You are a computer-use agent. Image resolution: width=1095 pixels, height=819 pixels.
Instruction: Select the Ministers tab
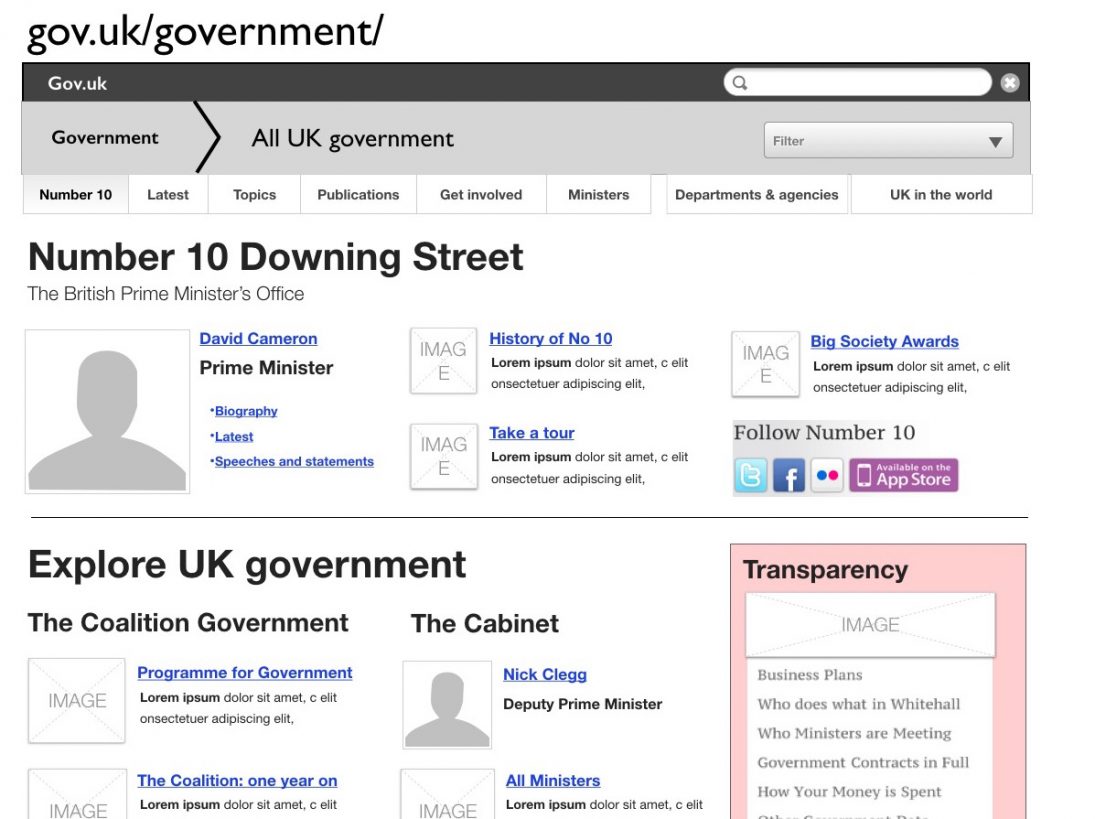click(x=598, y=195)
